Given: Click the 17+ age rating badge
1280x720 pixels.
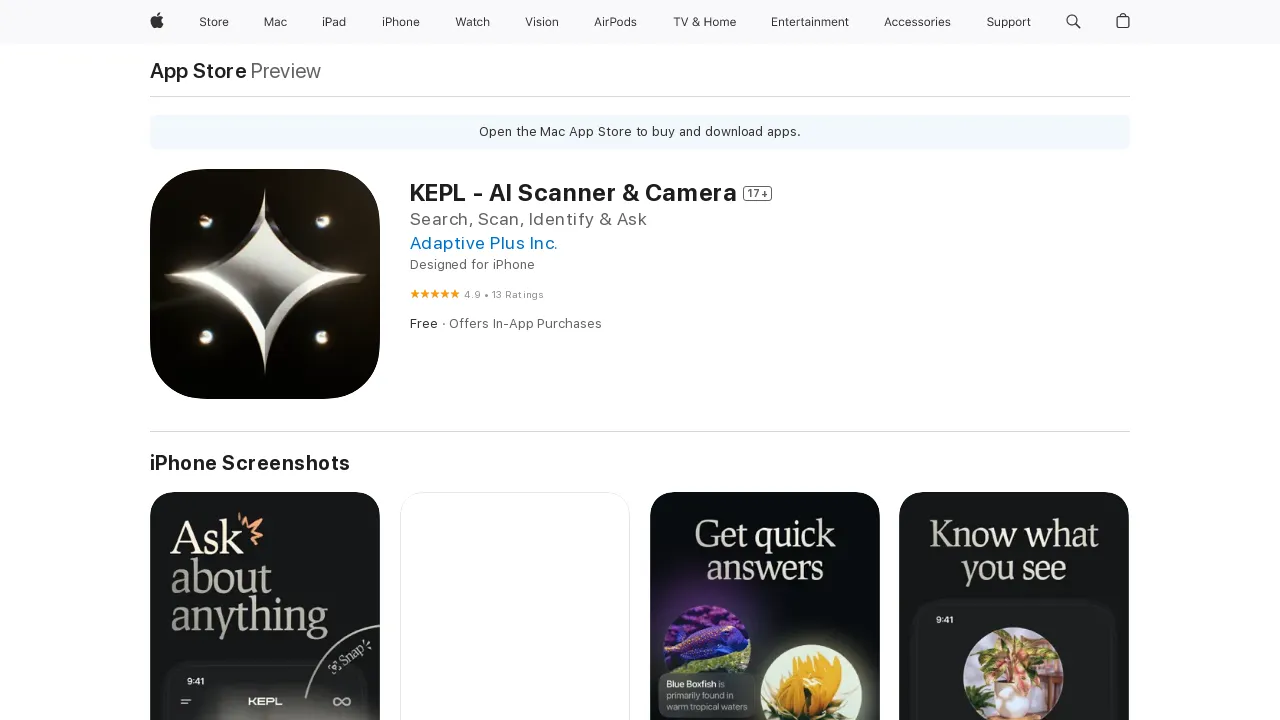Looking at the screenshot, I should coord(757,193).
